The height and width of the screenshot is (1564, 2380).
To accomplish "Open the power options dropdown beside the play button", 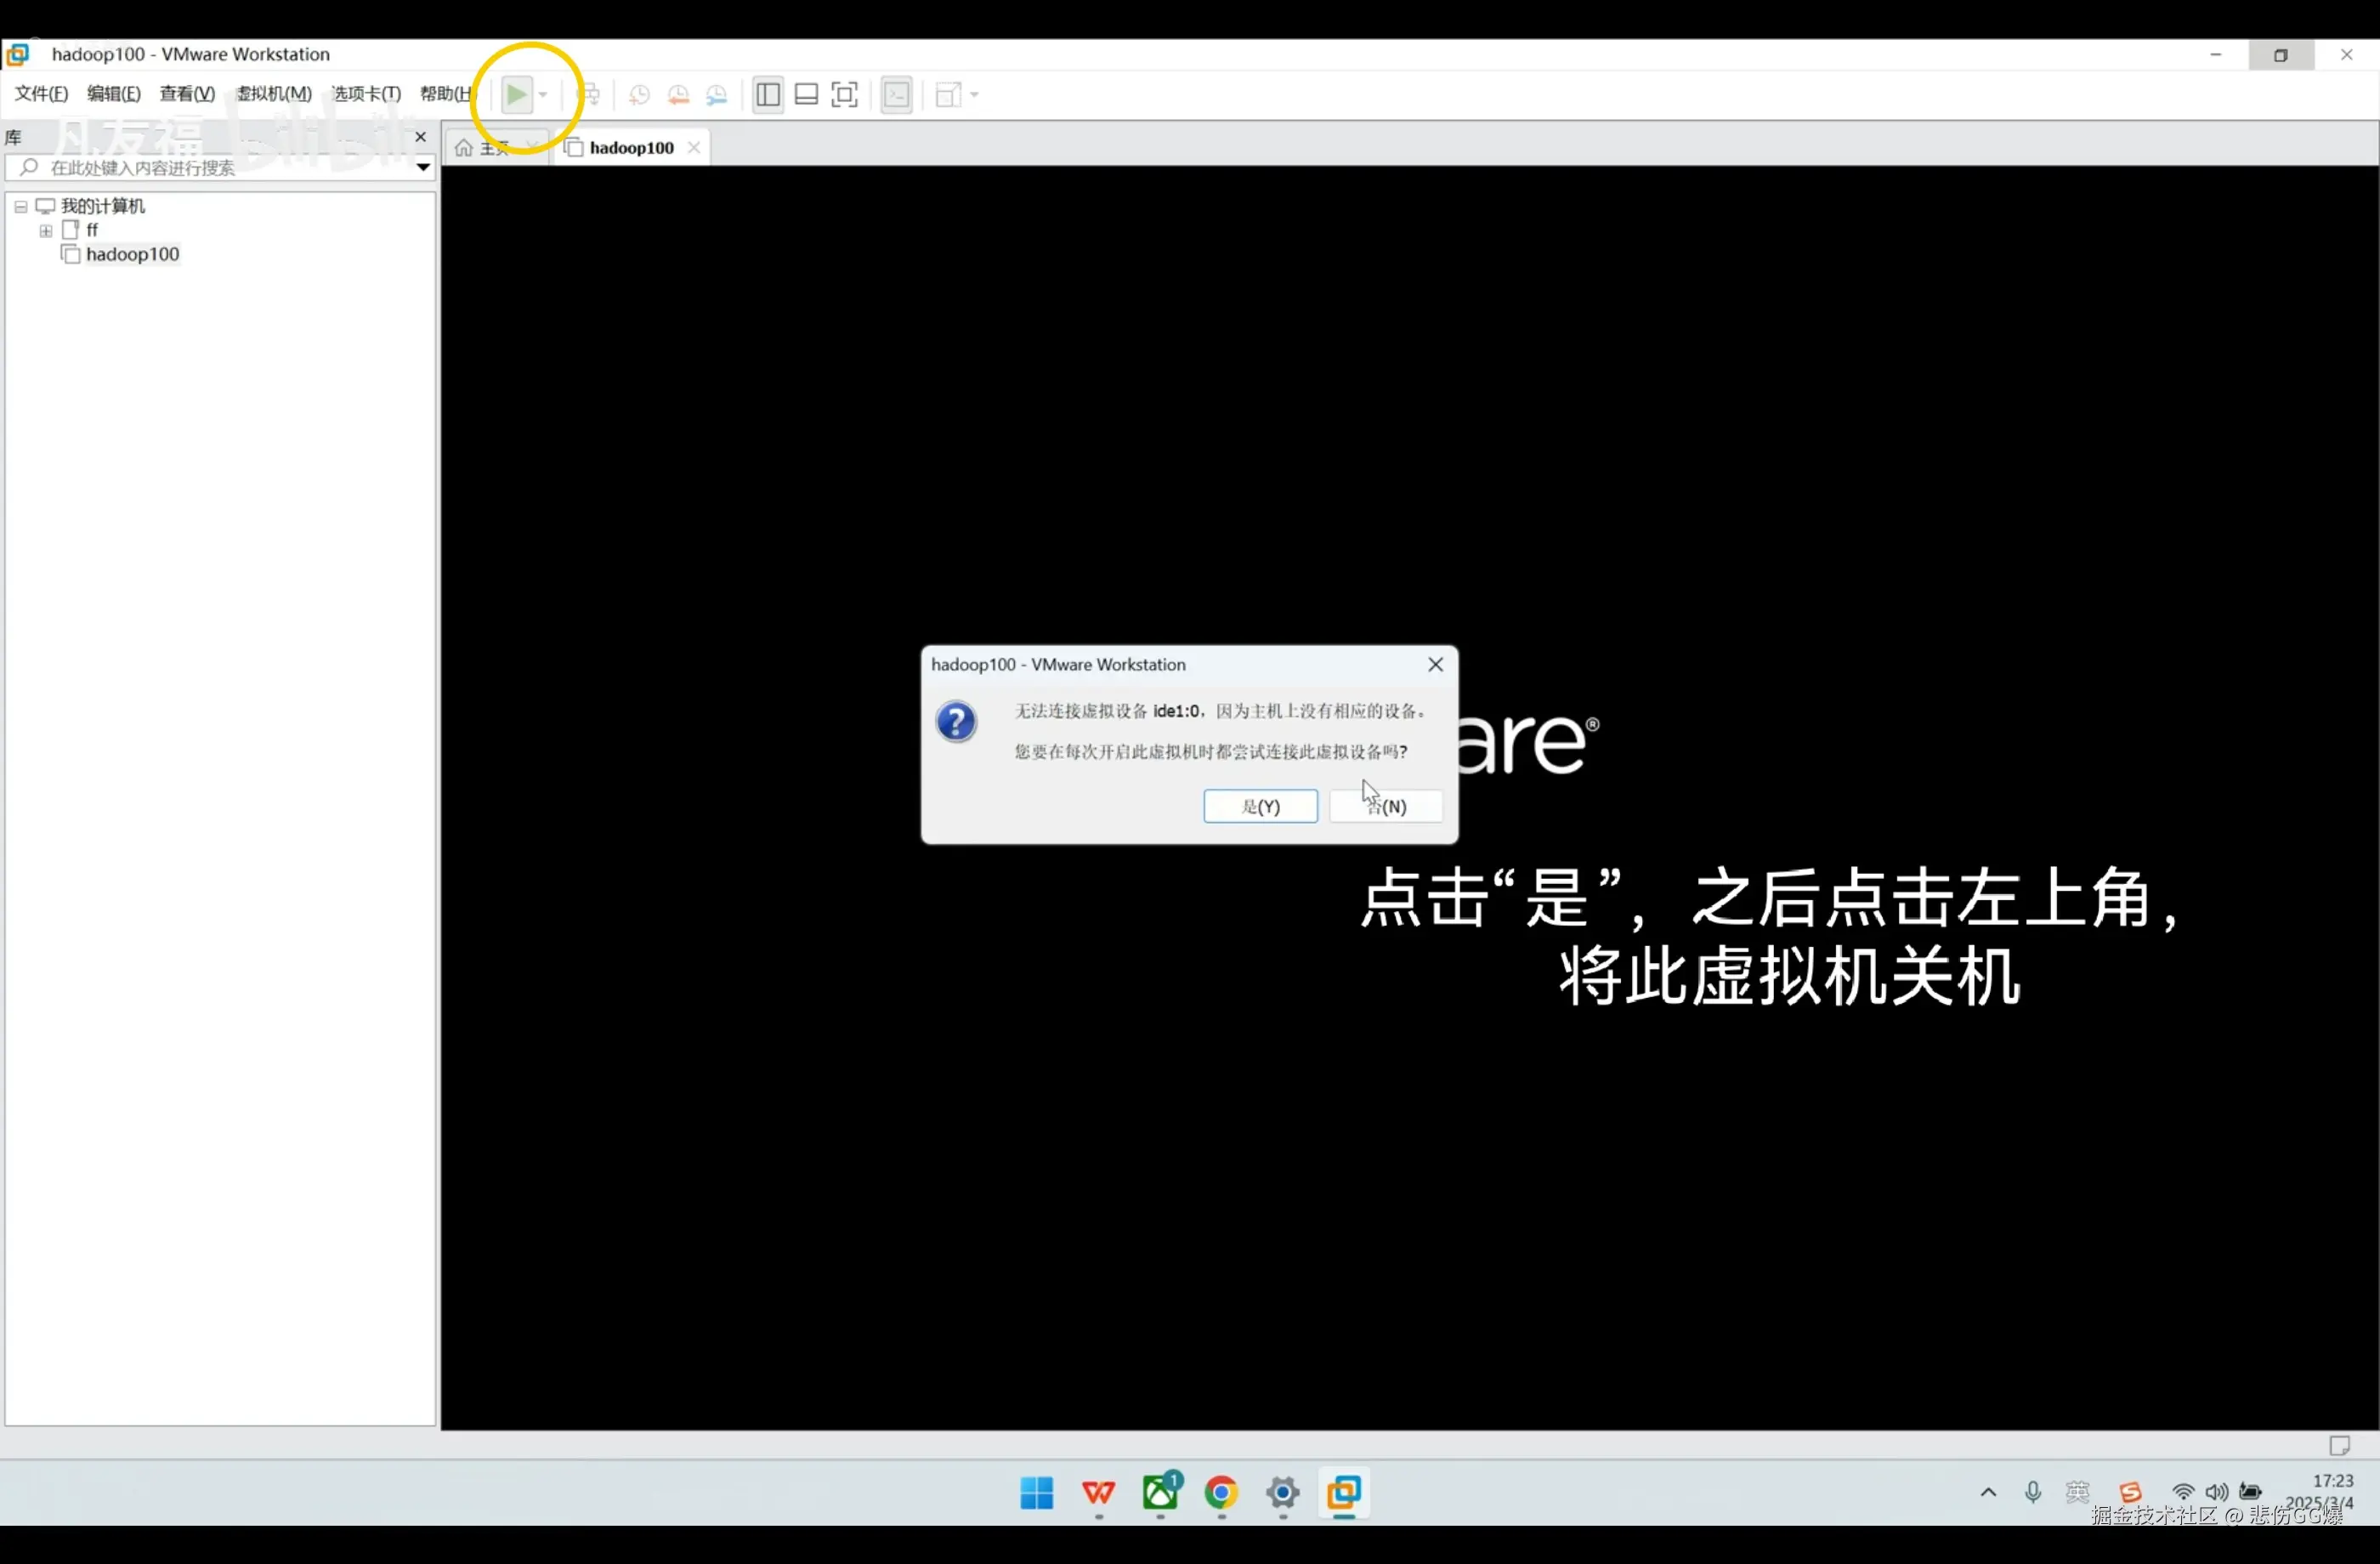I will coord(543,95).
